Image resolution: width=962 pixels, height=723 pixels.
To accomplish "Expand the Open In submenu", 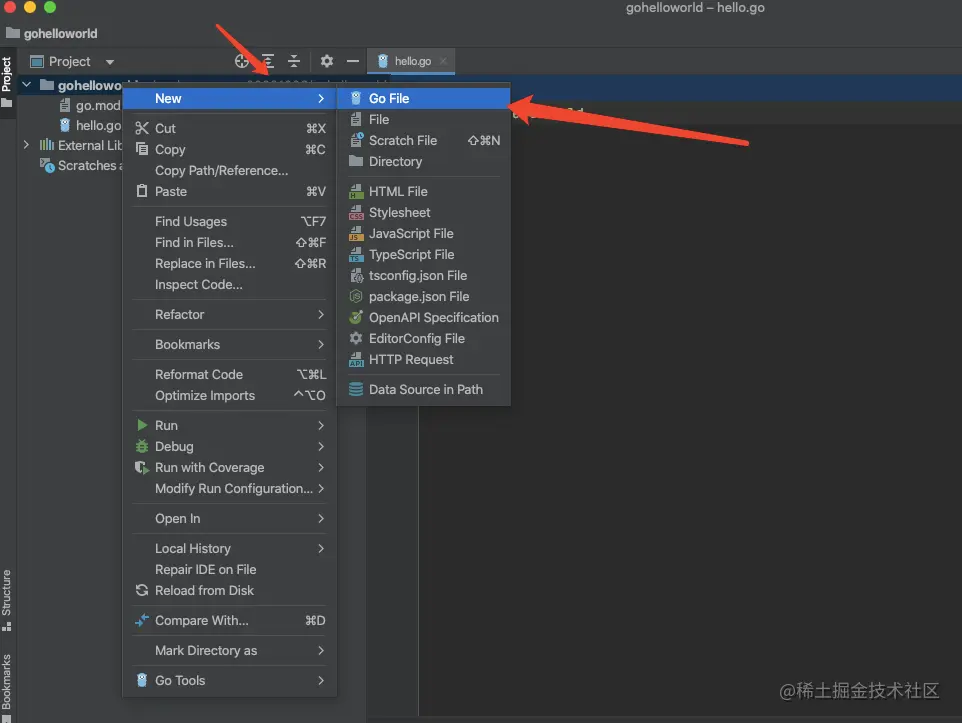I will (x=230, y=519).
